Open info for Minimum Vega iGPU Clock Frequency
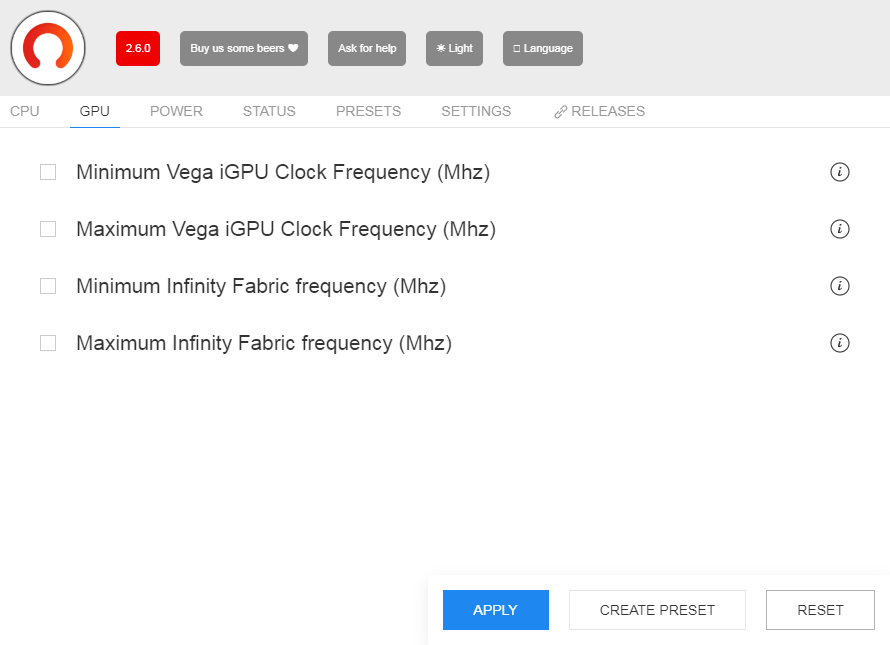This screenshot has width=890, height=645. [x=840, y=172]
